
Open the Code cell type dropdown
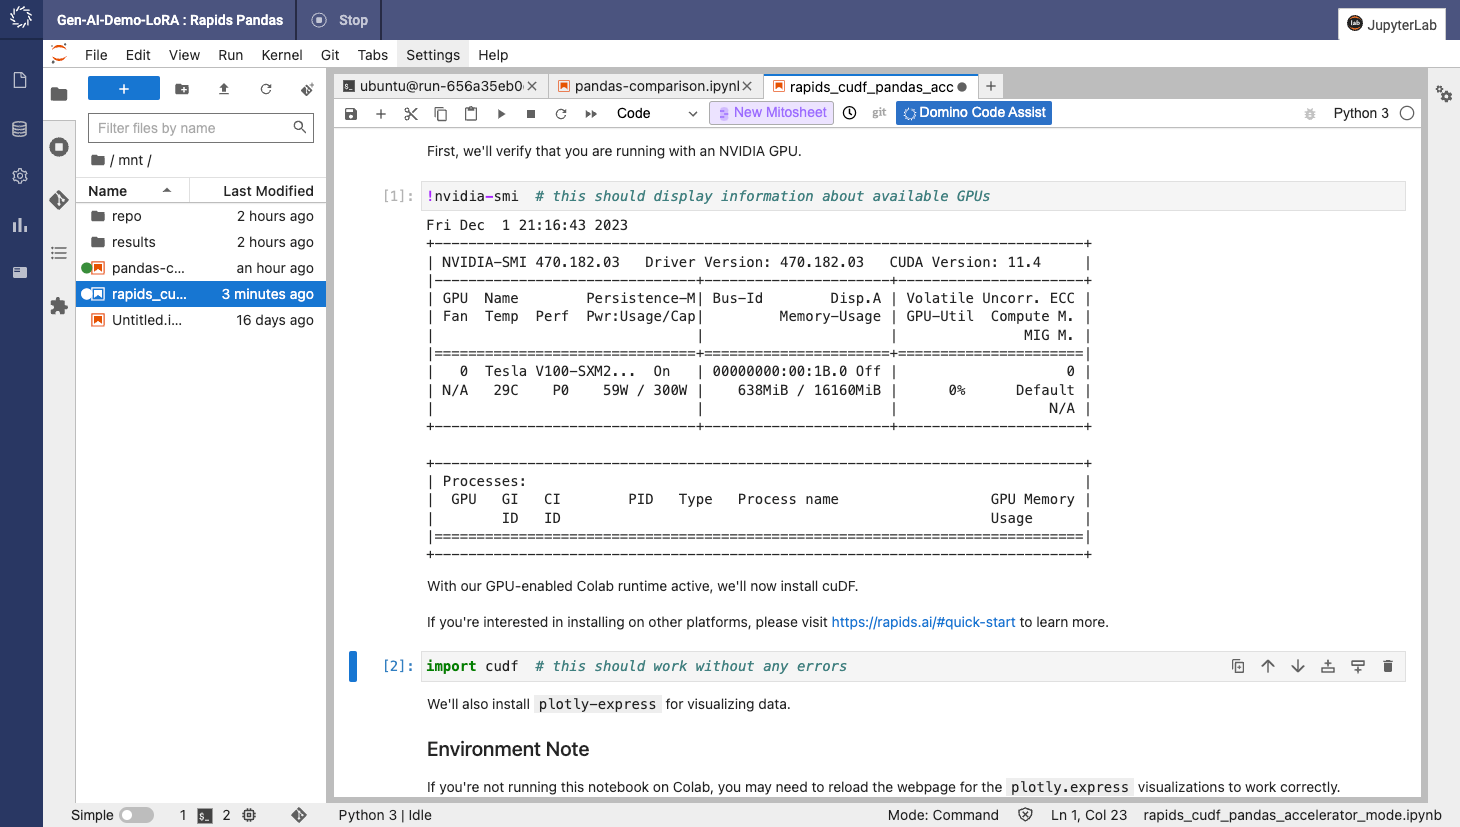point(657,113)
